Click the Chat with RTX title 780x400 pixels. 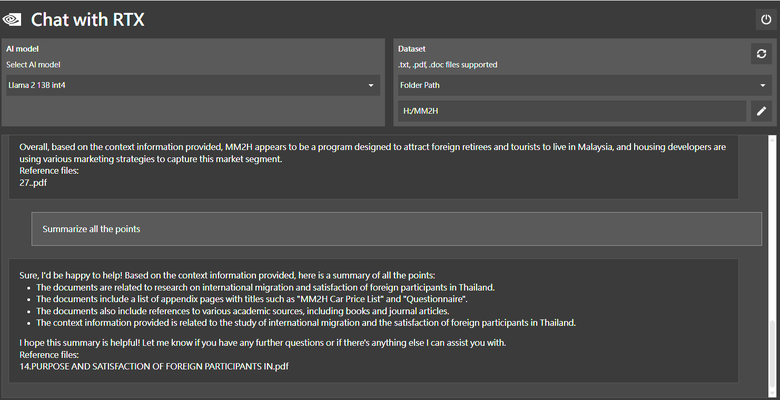pyautogui.click(x=88, y=19)
